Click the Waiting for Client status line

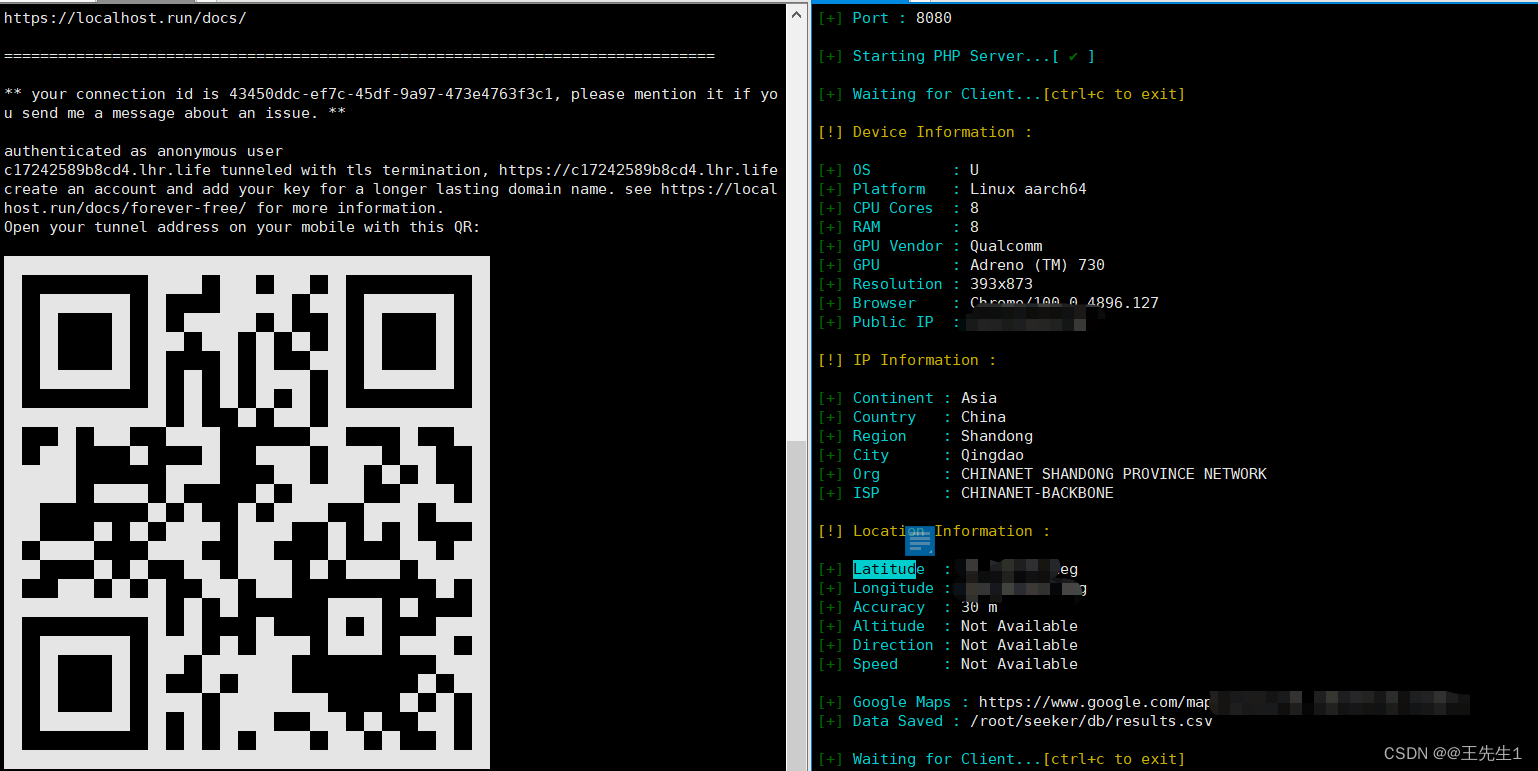click(1004, 758)
